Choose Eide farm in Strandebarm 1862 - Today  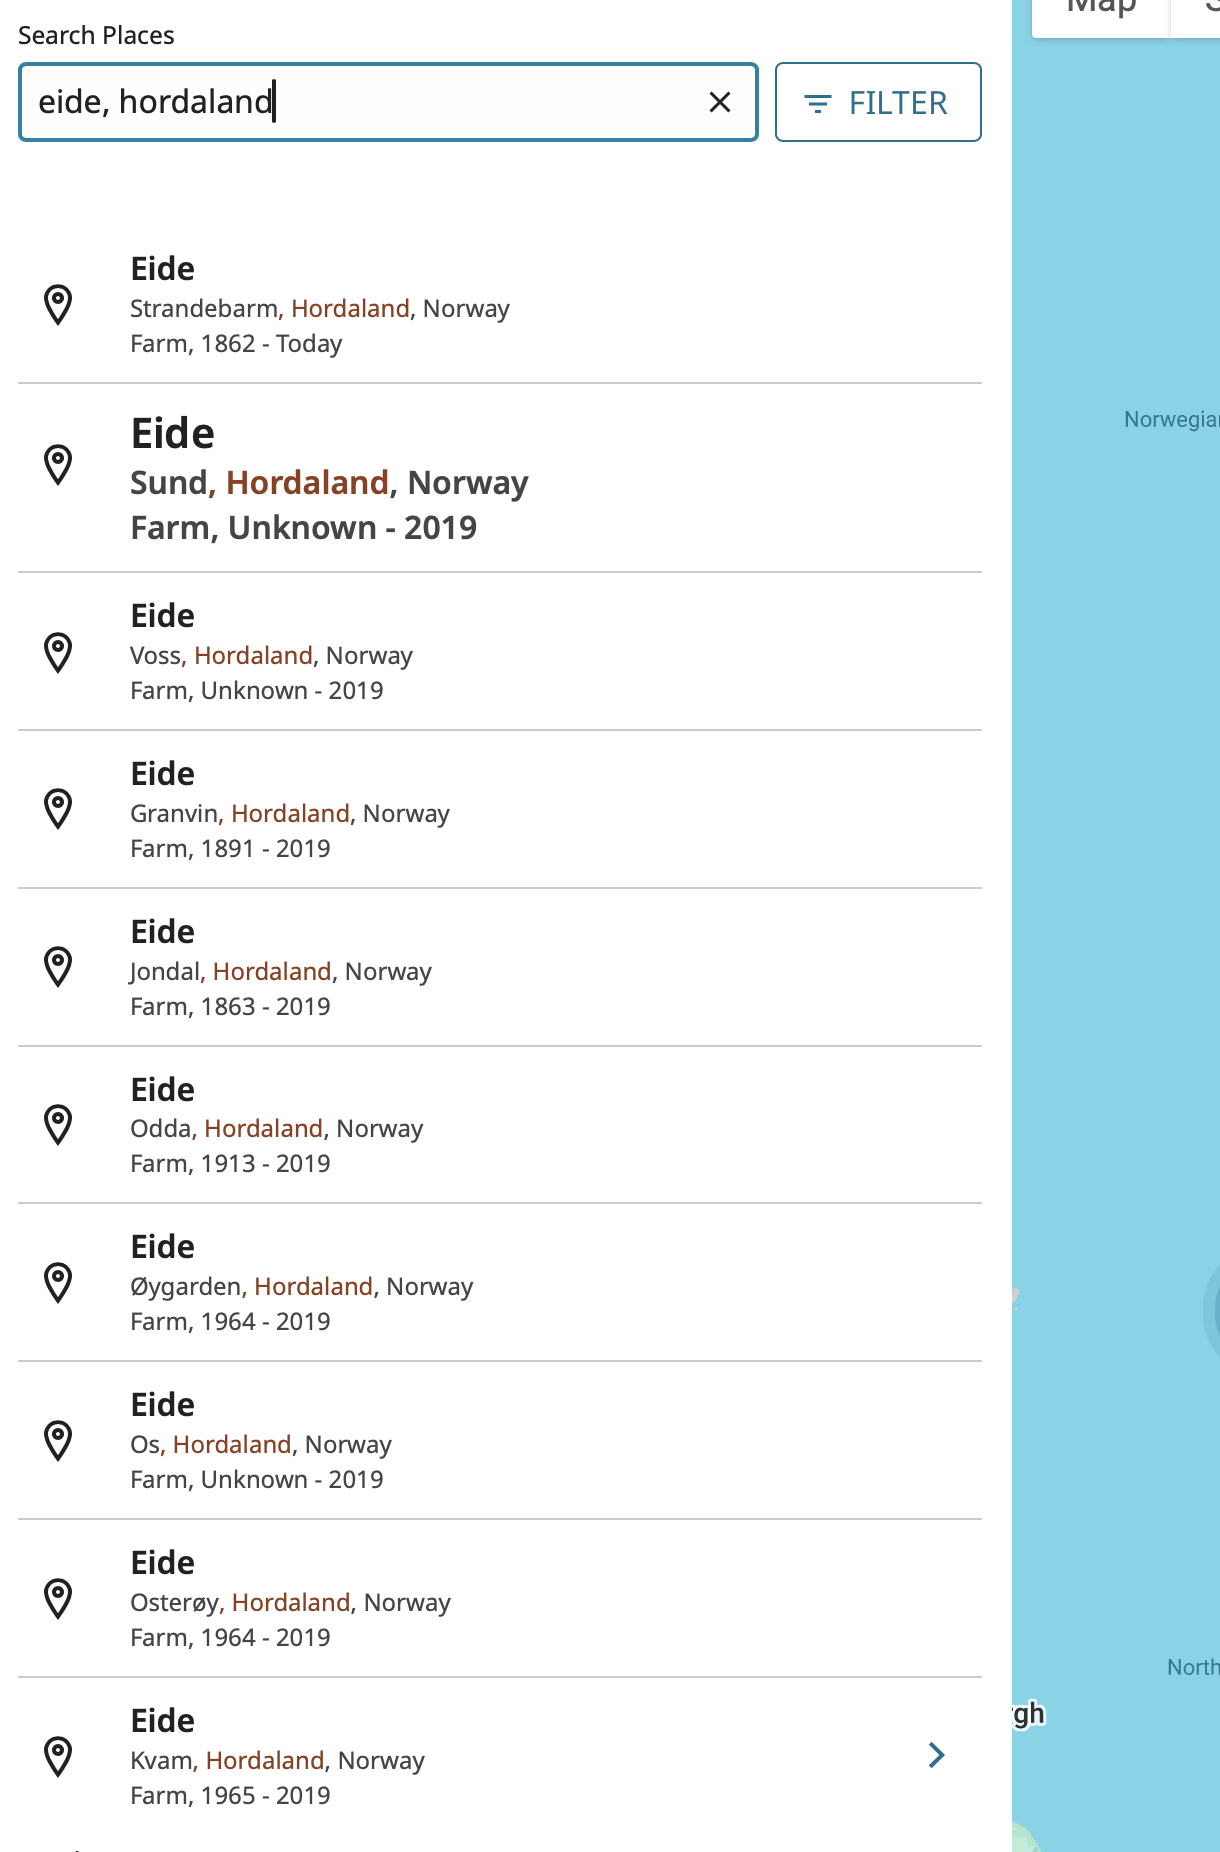(500, 304)
